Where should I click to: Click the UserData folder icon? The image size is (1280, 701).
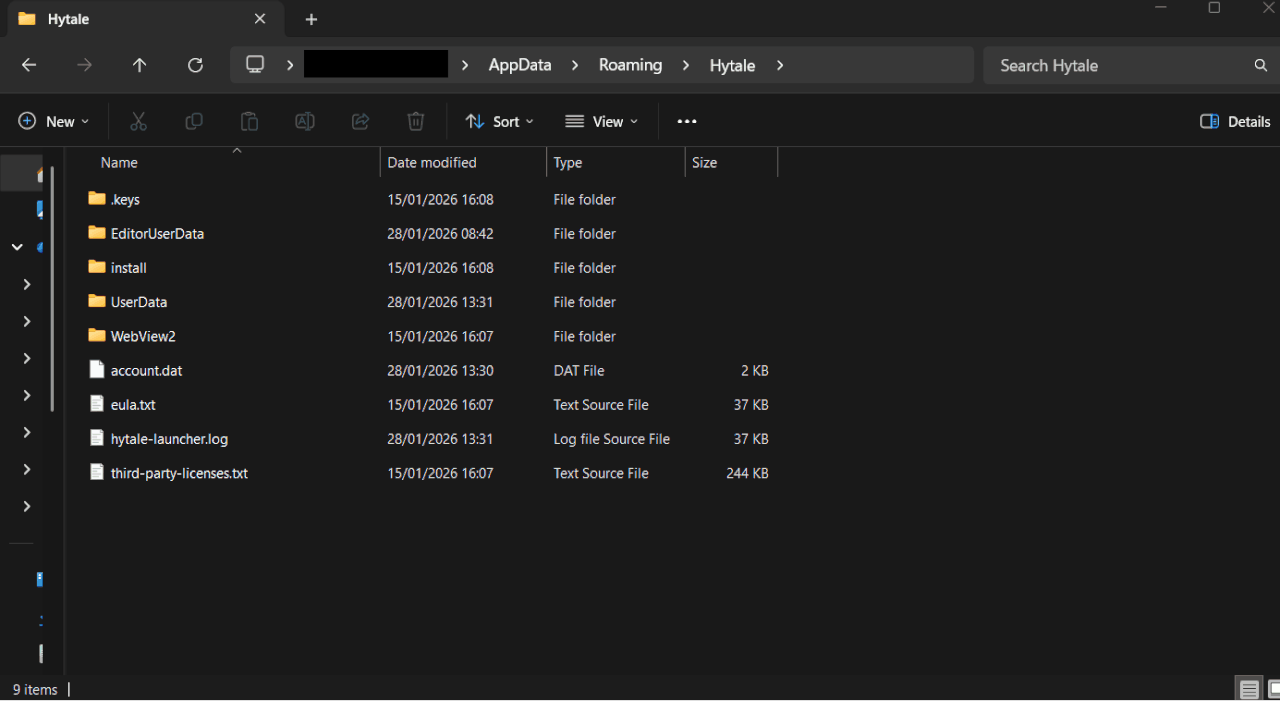[97, 301]
